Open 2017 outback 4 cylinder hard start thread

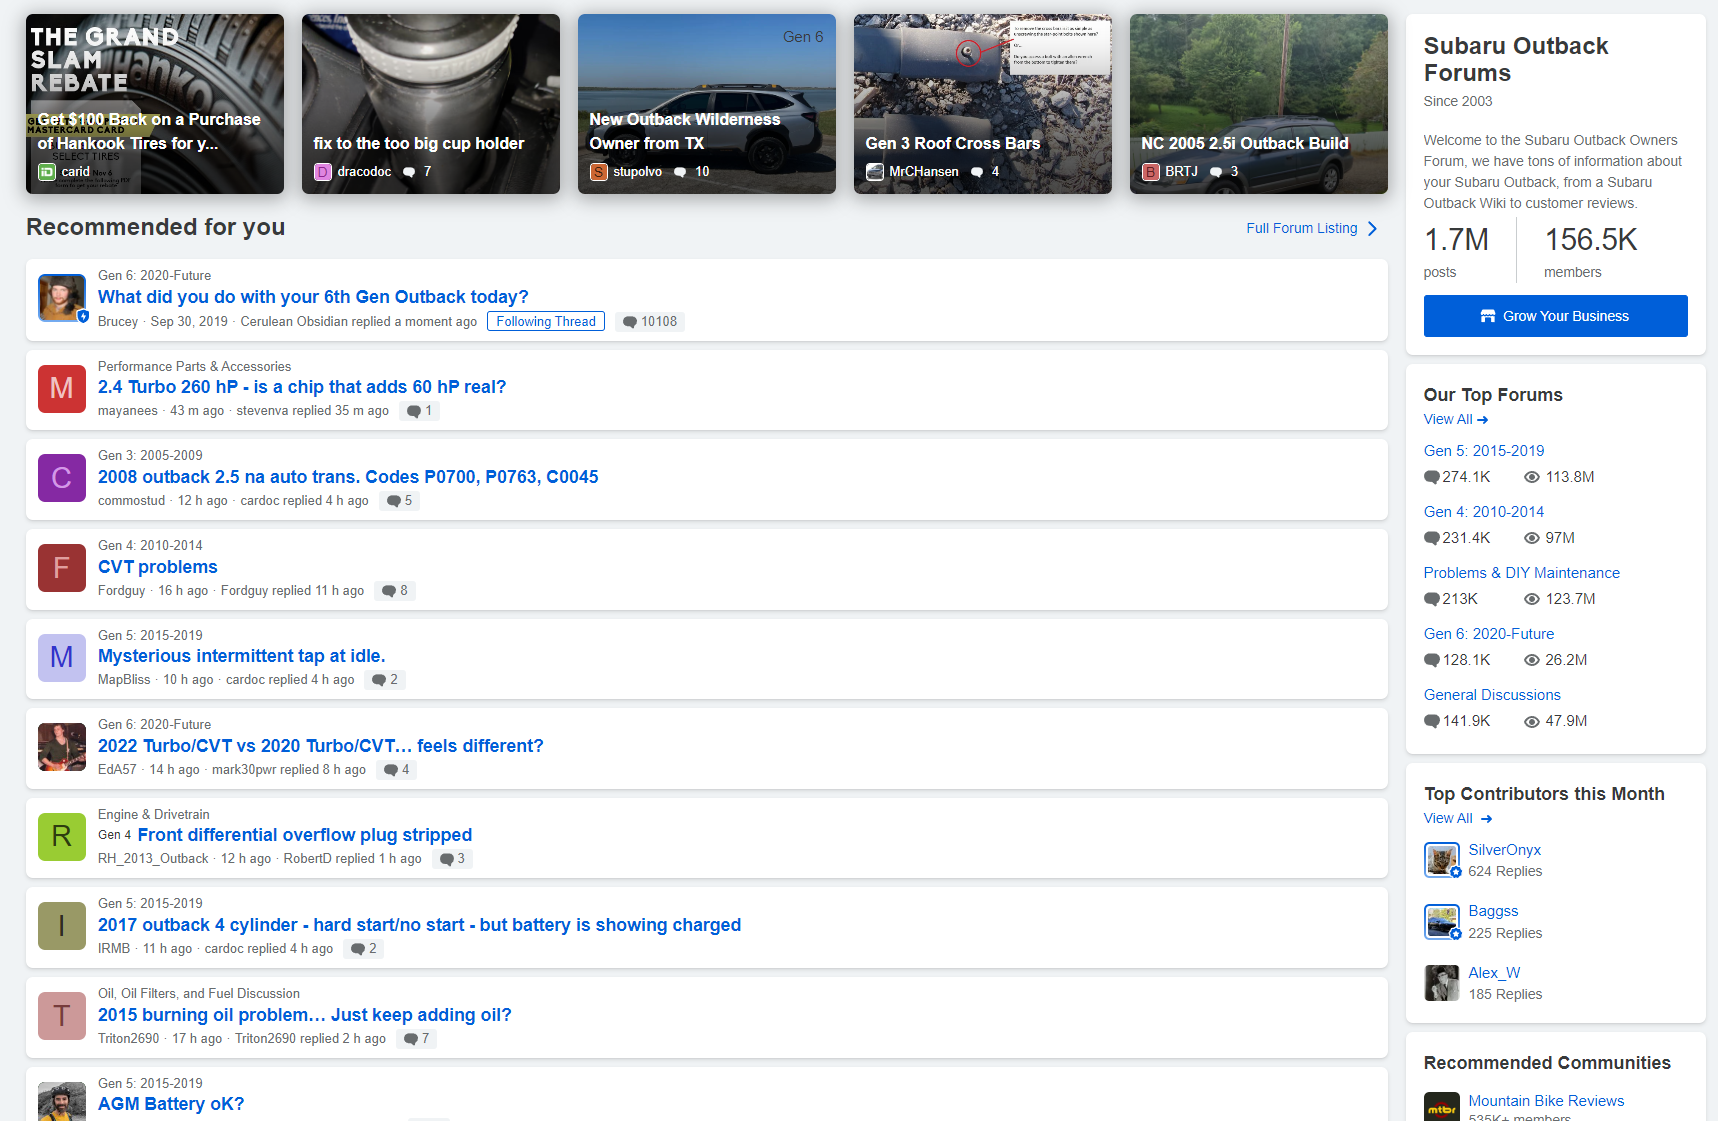(419, 925)
